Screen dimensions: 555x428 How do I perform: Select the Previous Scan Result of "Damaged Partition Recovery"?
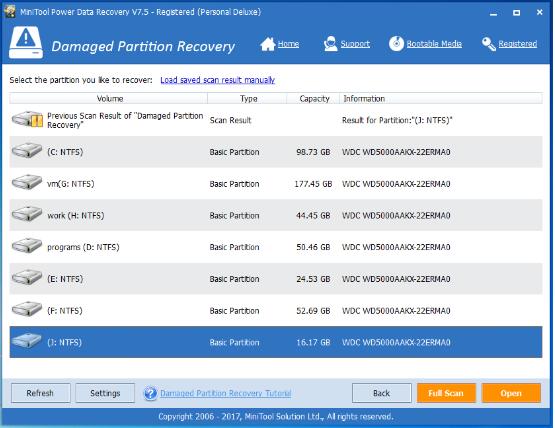click(276, 120)
